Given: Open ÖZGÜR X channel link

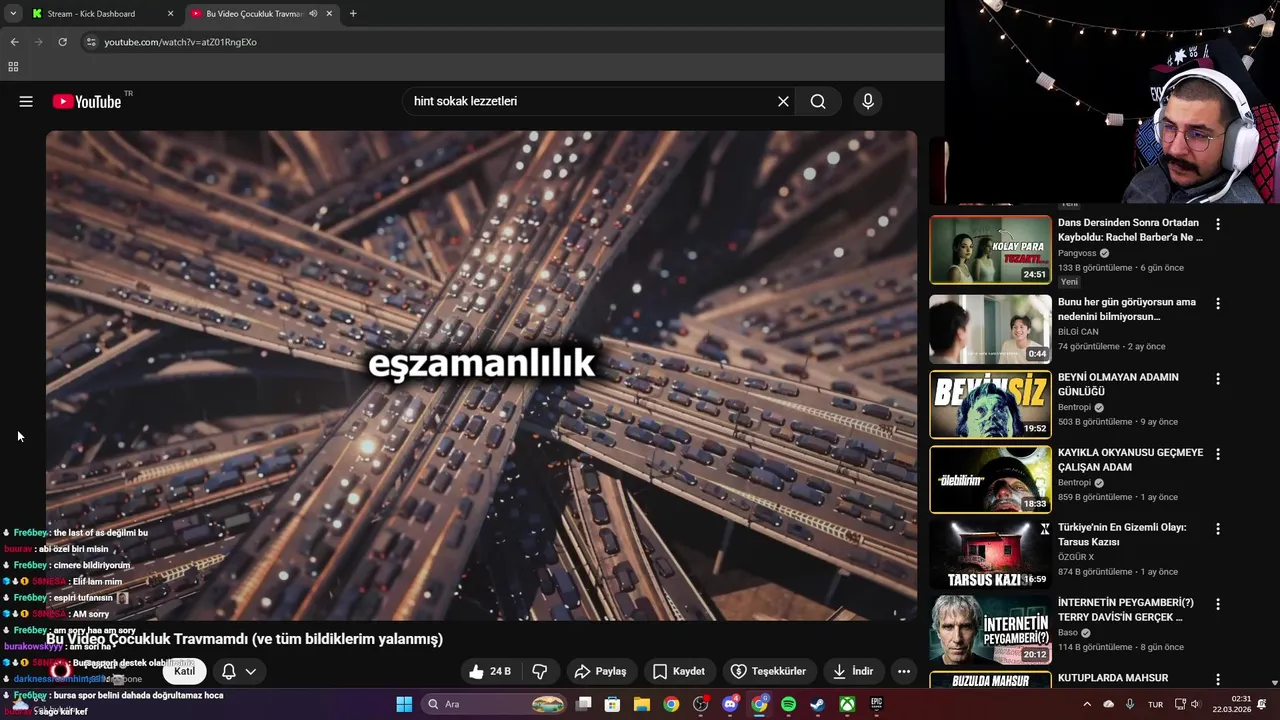Looking at the screenshot, I should (x=1076, y=557).
